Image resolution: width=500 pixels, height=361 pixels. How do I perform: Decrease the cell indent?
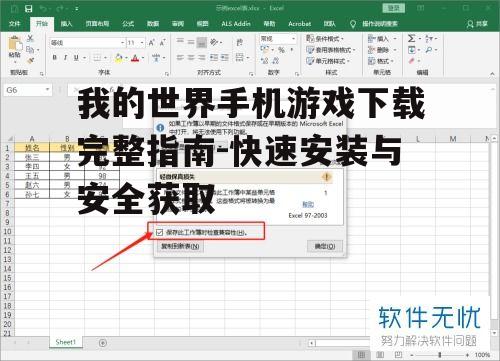[214, 58]
